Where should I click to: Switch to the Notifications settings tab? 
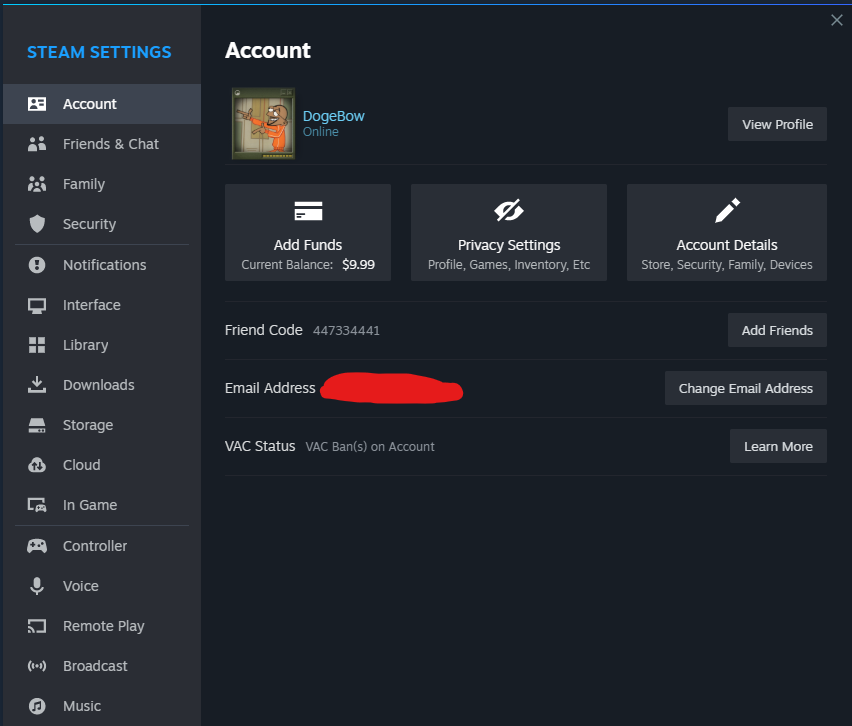point(102,265)
